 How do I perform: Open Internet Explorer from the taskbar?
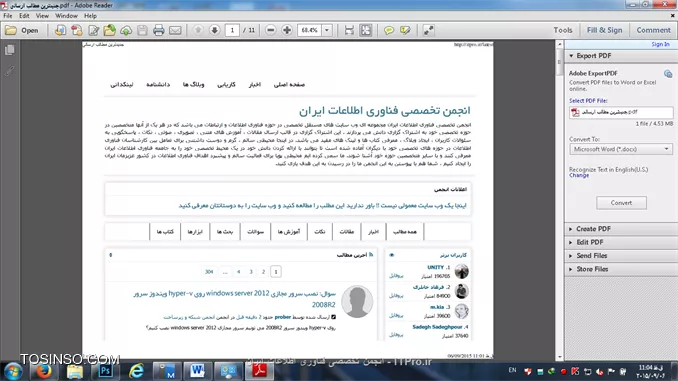click(136, 371)
